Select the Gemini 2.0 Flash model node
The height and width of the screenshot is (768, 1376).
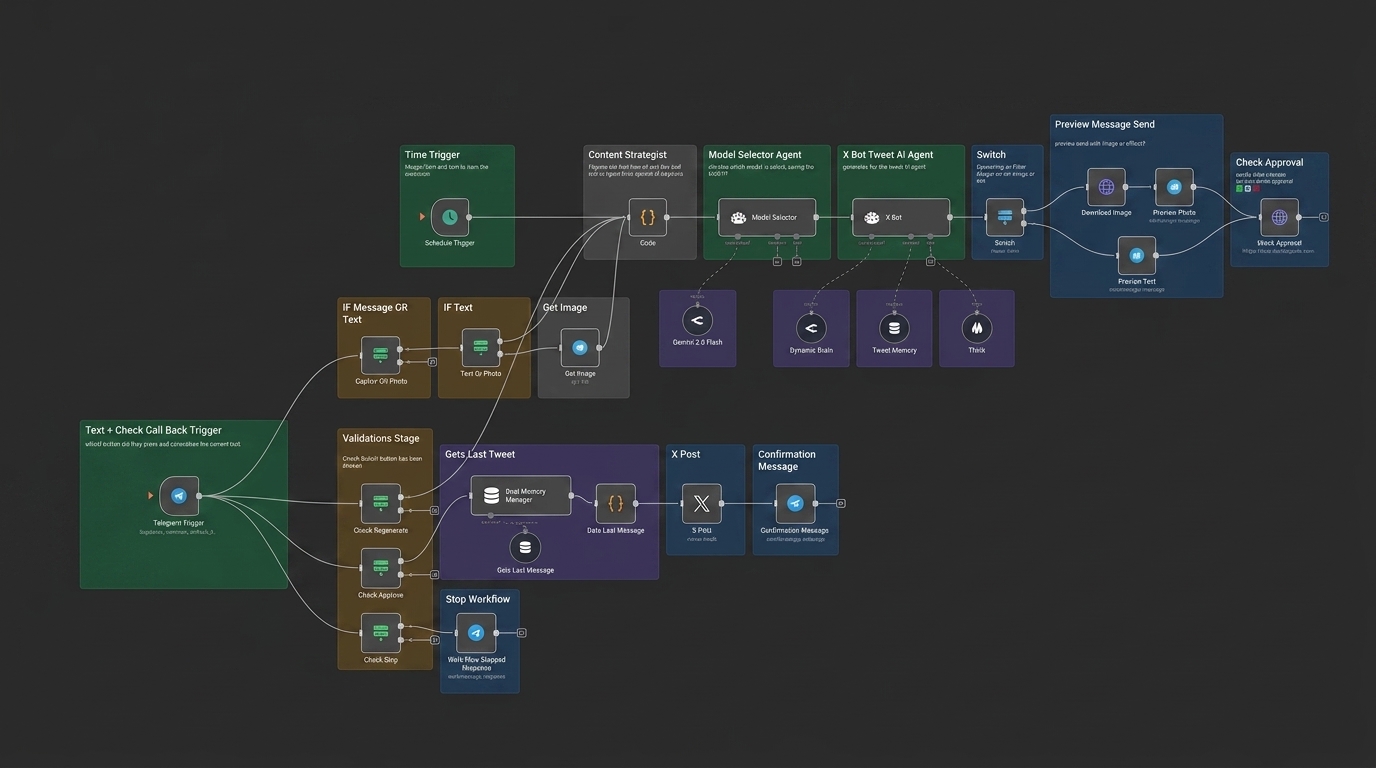point(697,322)
